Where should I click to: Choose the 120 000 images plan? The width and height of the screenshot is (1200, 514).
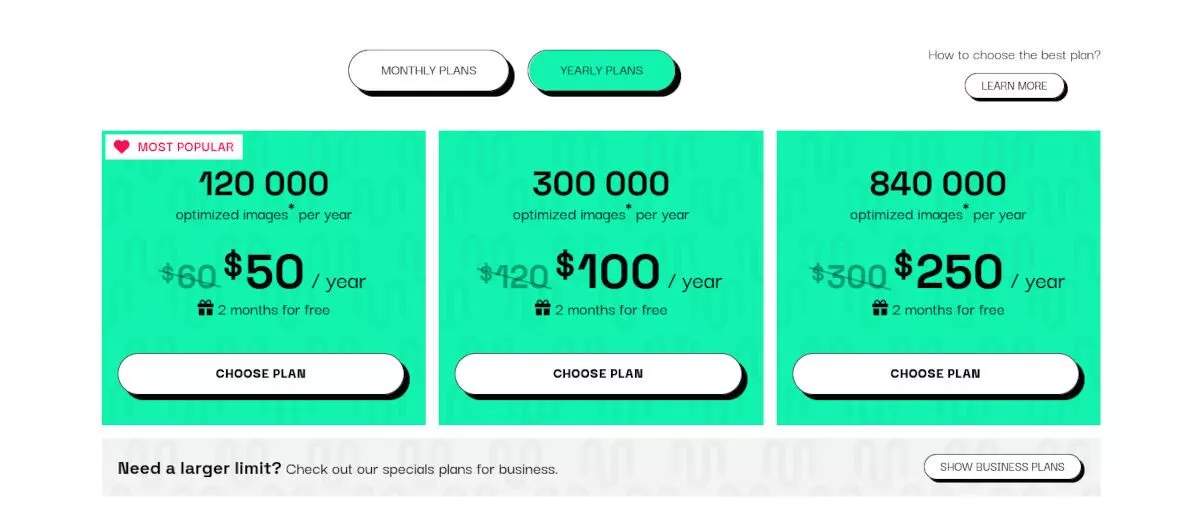pyautogui.click(x=261, y=374)
